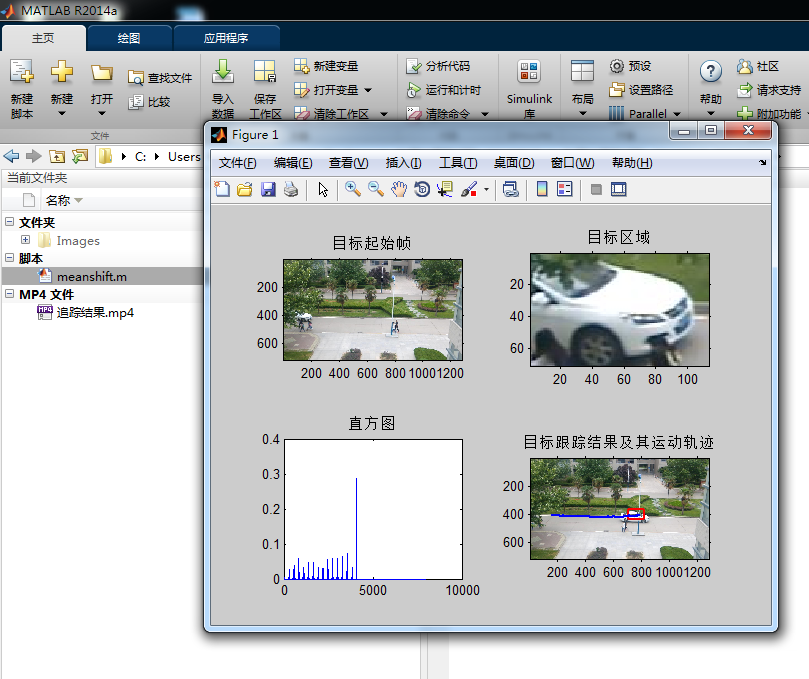Click Set Path (设置路径) button
Image resolution: width=809 pixels, height=679 pixels.
[x=641, y=90]
